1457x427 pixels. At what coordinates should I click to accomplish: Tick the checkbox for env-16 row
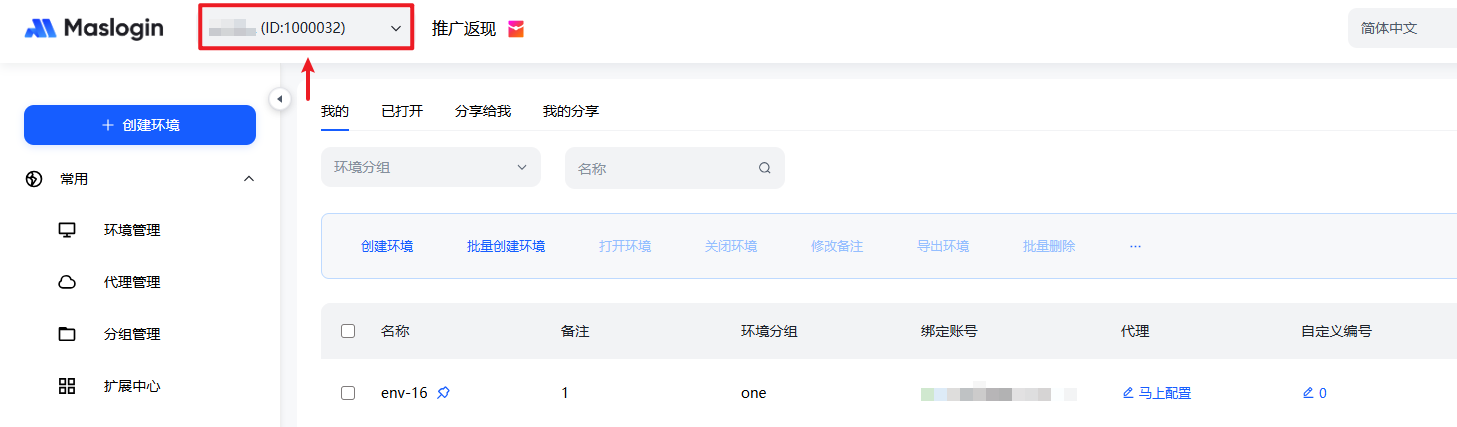pos(348,393)
